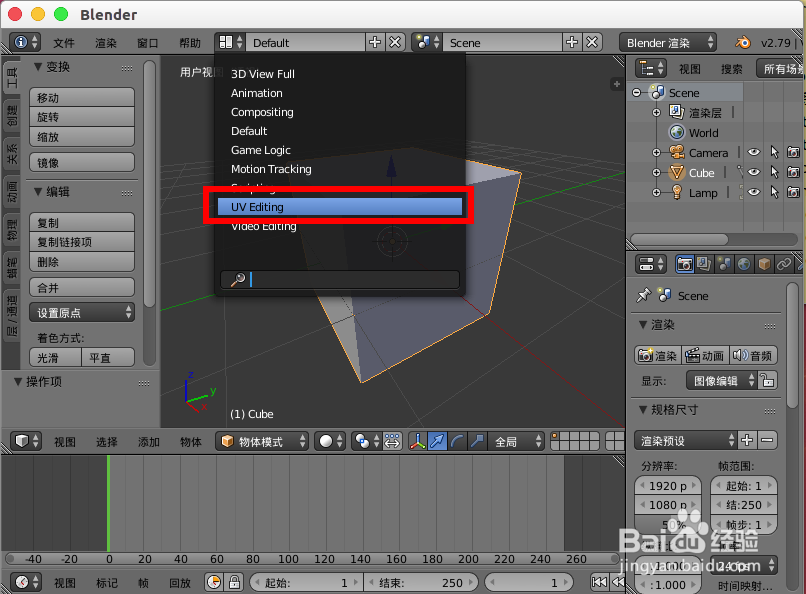Add a new screen layout
This screenshot has height=594, width=806.
[x=375, y=42]
